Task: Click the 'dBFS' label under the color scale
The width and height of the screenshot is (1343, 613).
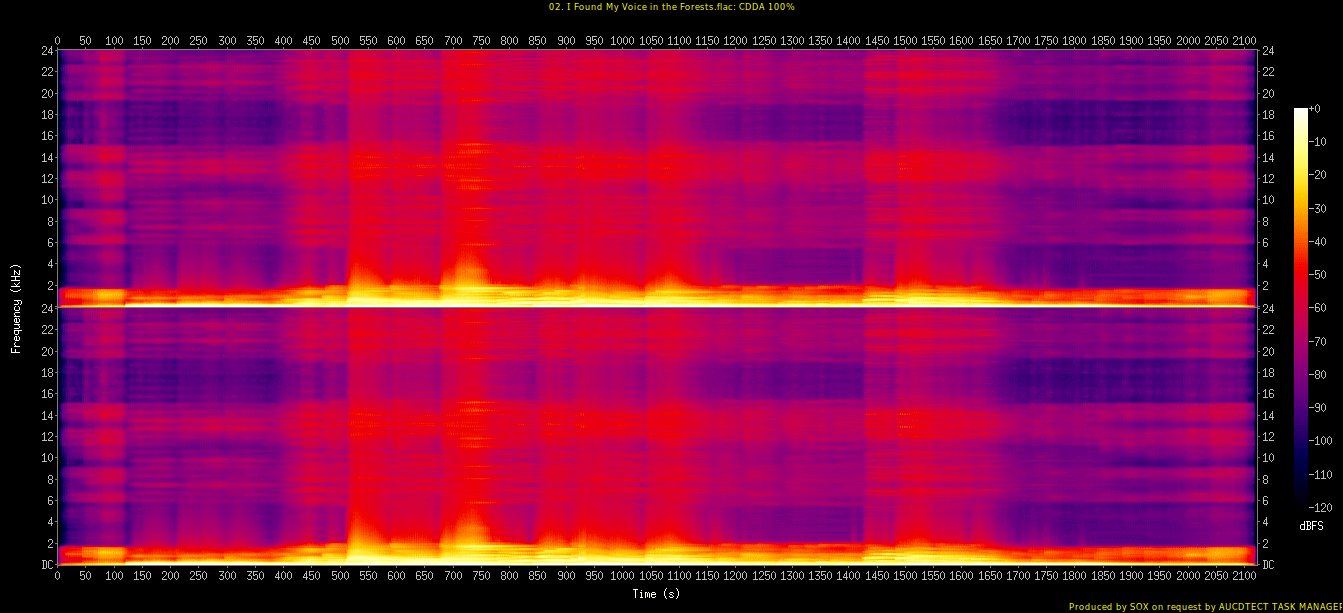Action: point(1311,525)
